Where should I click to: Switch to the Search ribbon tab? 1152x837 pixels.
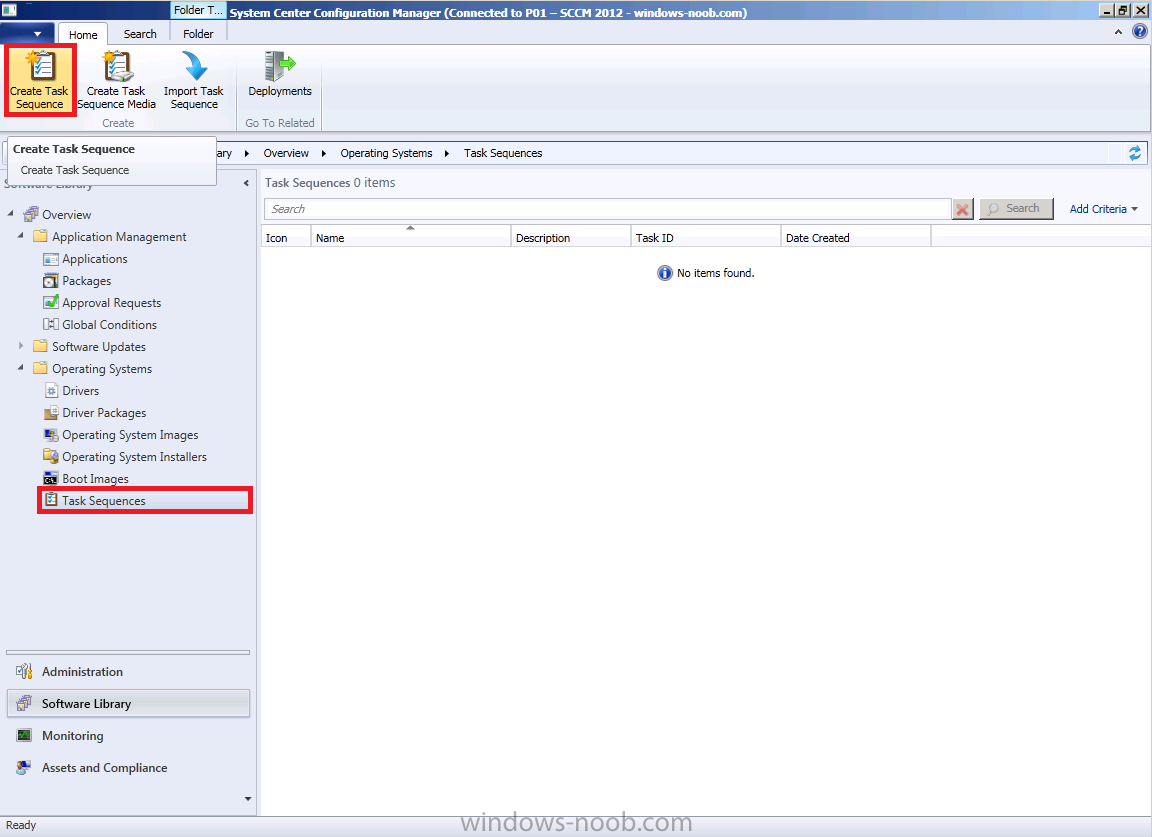140,34
